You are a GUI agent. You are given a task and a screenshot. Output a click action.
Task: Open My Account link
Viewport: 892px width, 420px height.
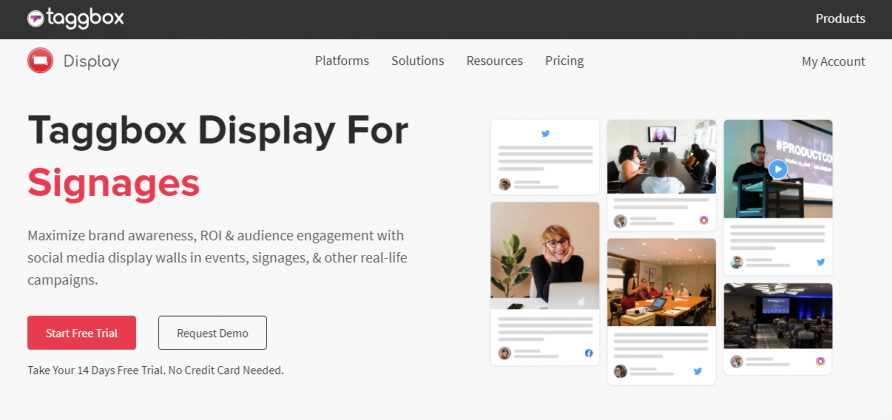click(x=833, y=61)
